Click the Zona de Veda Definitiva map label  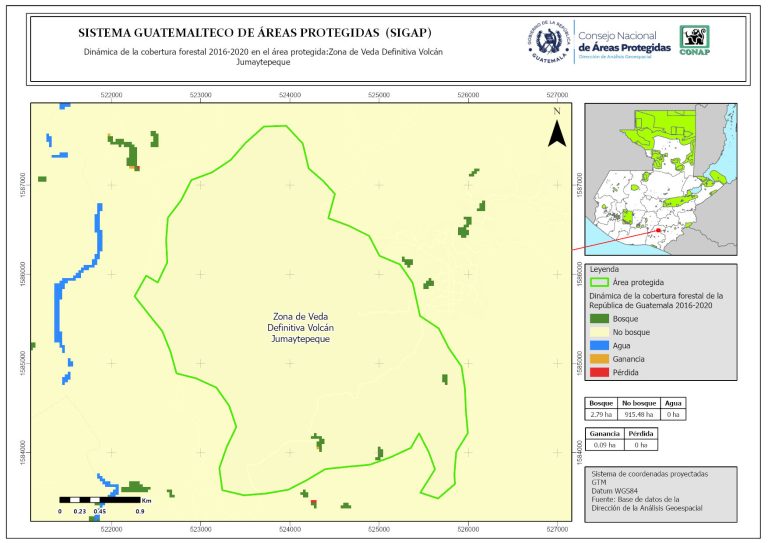coord(300,327)
